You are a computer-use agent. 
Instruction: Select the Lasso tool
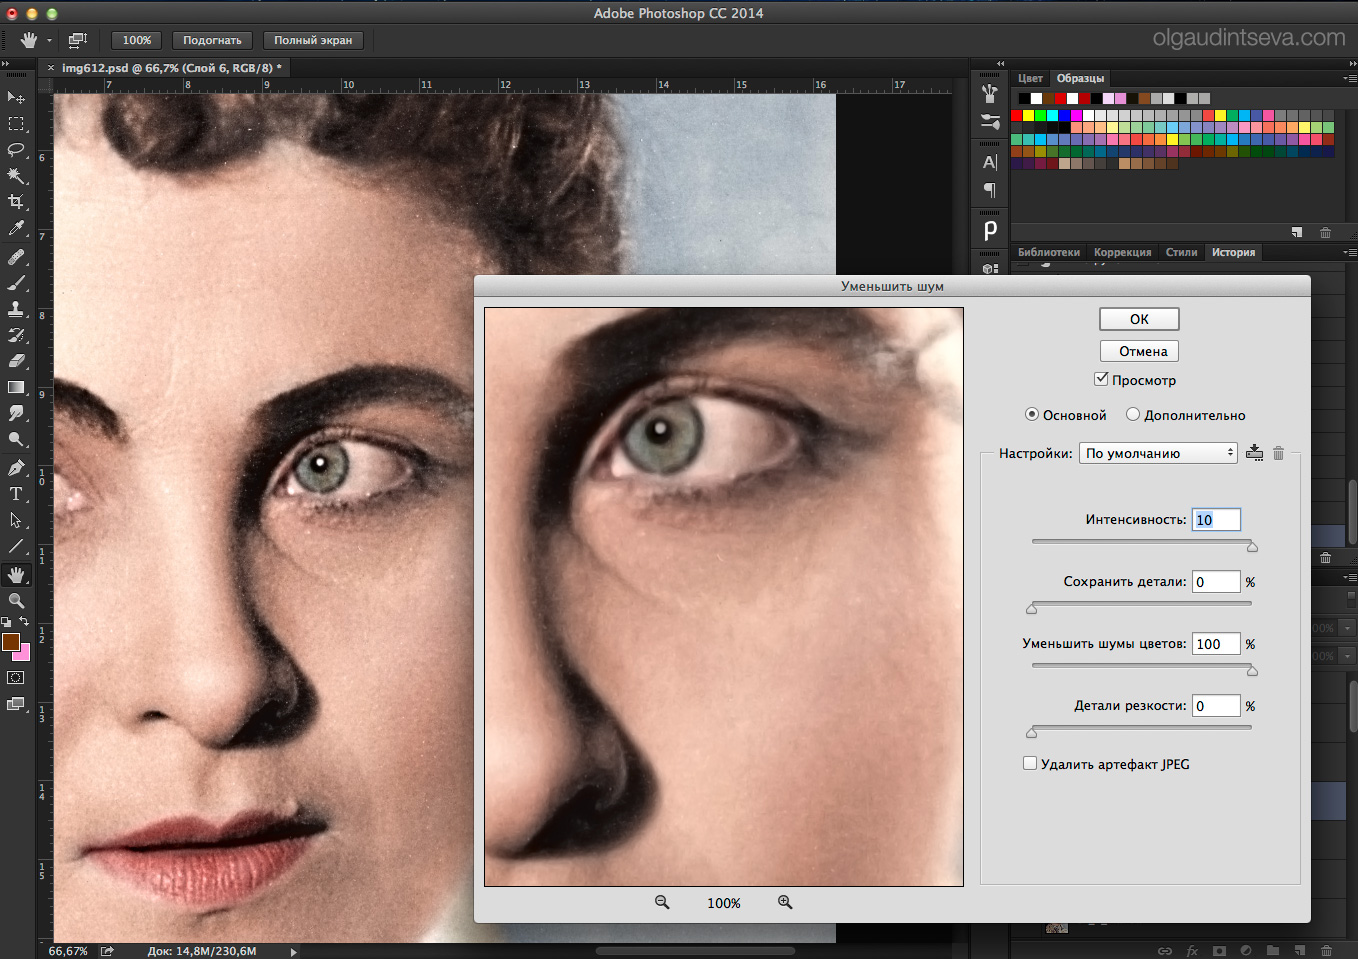[16, 150]
